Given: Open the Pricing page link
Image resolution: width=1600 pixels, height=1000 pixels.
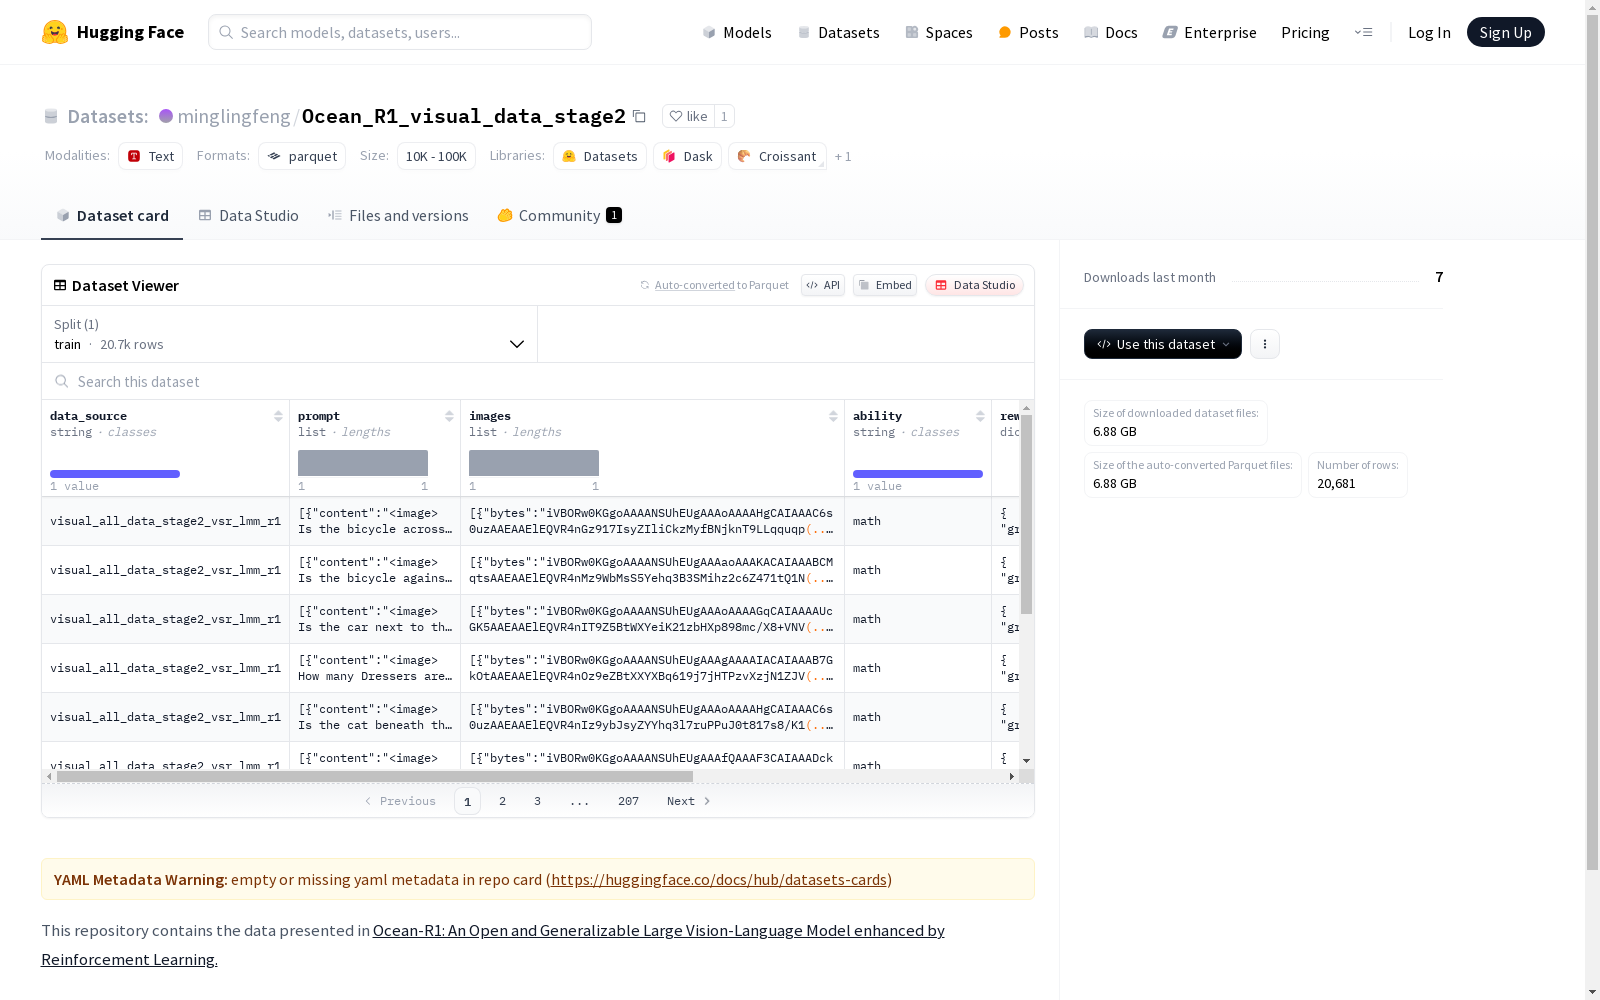Looking at the screenshot, I should coord(1305,32).
